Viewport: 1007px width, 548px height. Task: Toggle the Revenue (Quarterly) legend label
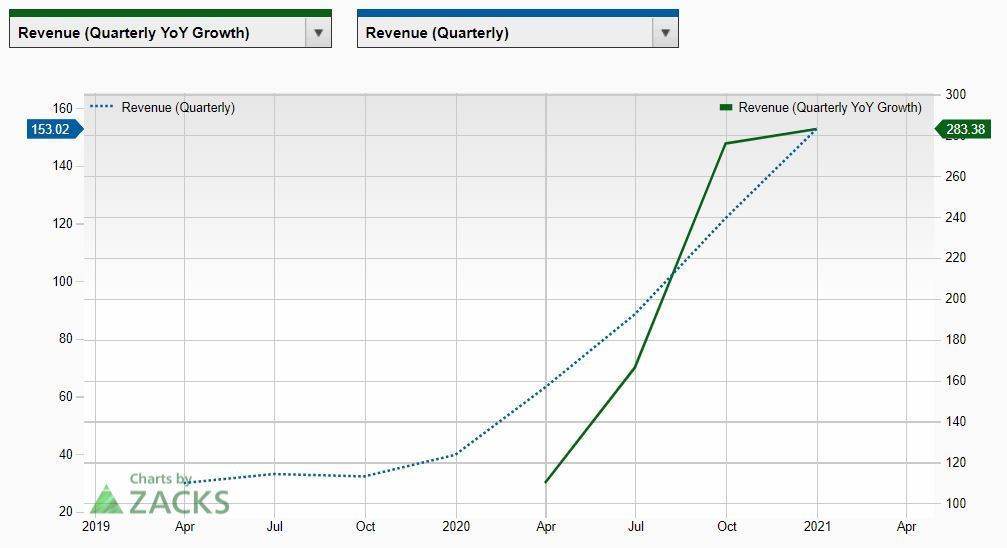(178, 108)
